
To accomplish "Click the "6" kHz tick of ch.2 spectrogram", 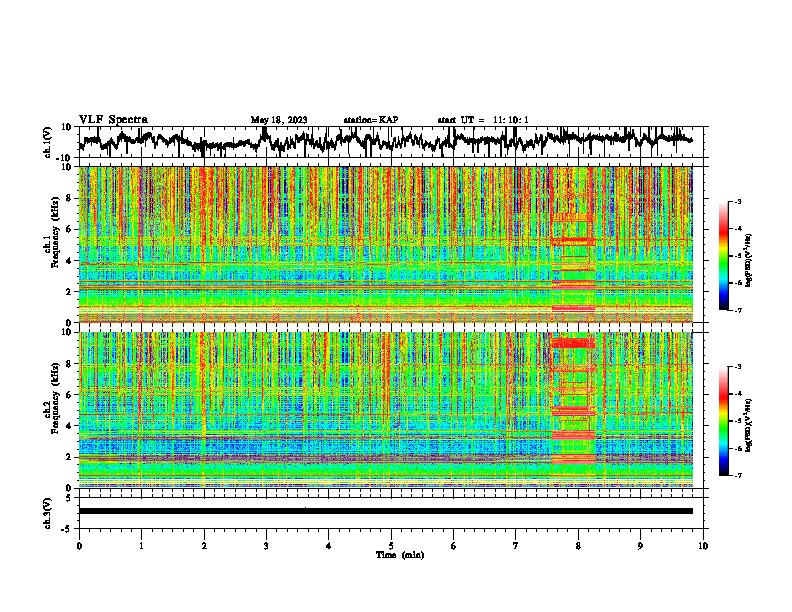I will (69, 395).
